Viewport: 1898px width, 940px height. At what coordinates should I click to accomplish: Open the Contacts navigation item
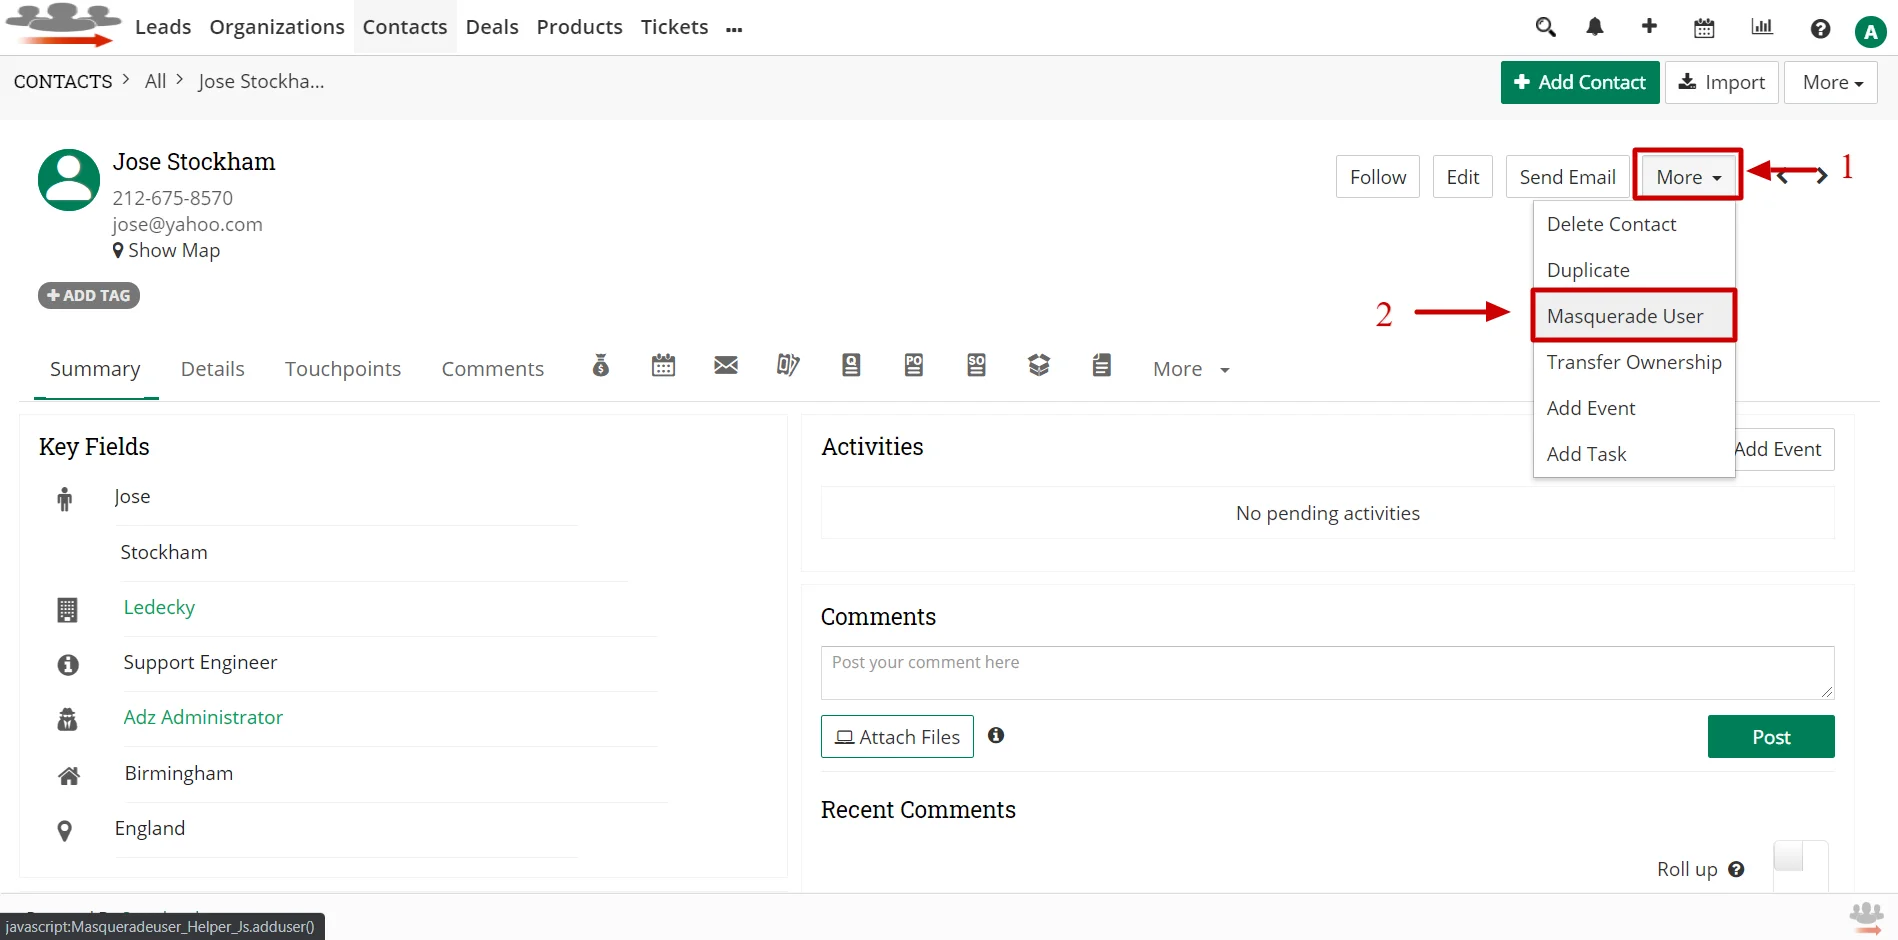[x=404, y=27]
